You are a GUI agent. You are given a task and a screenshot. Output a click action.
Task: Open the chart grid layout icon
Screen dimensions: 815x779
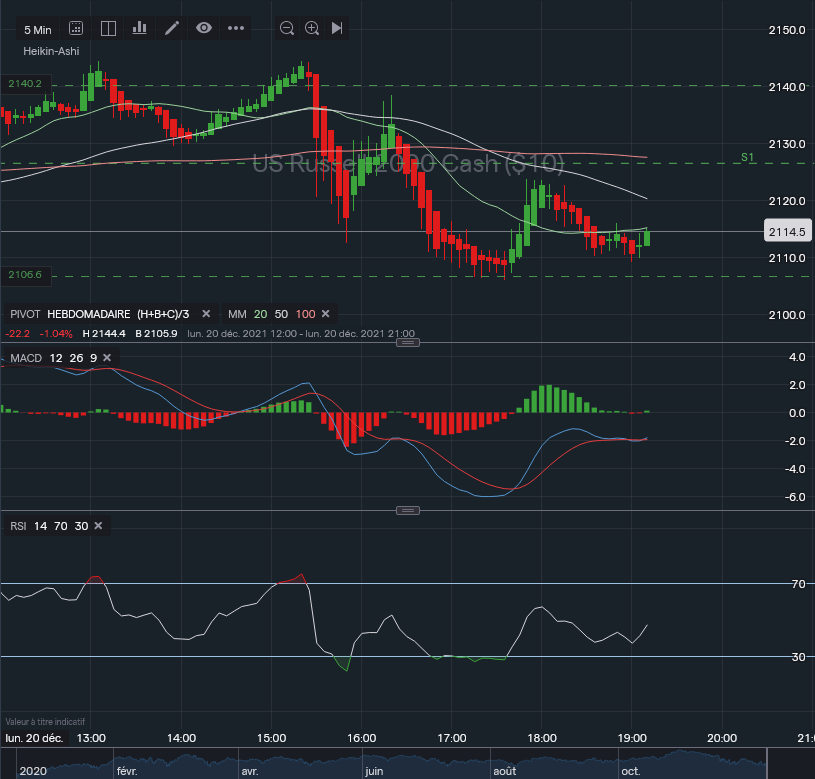(x=77, y=28)
